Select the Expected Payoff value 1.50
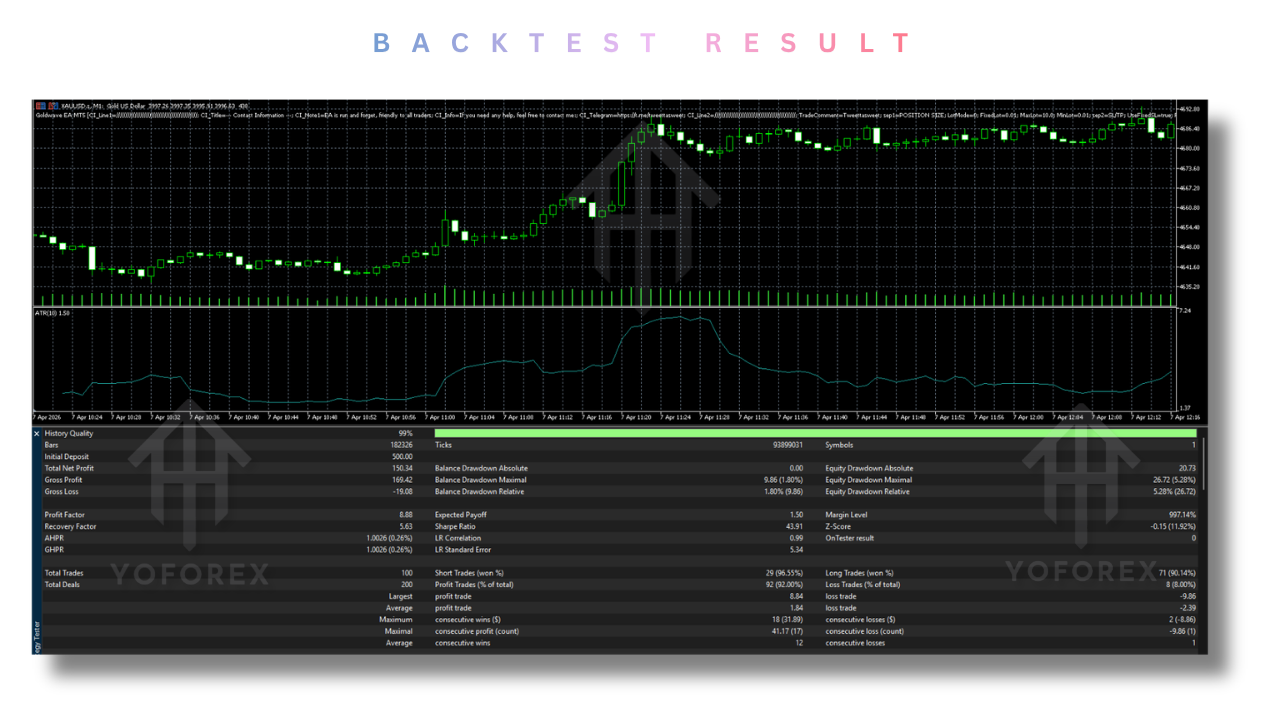This screenshot has width=1280, height=720. point(796,515)
